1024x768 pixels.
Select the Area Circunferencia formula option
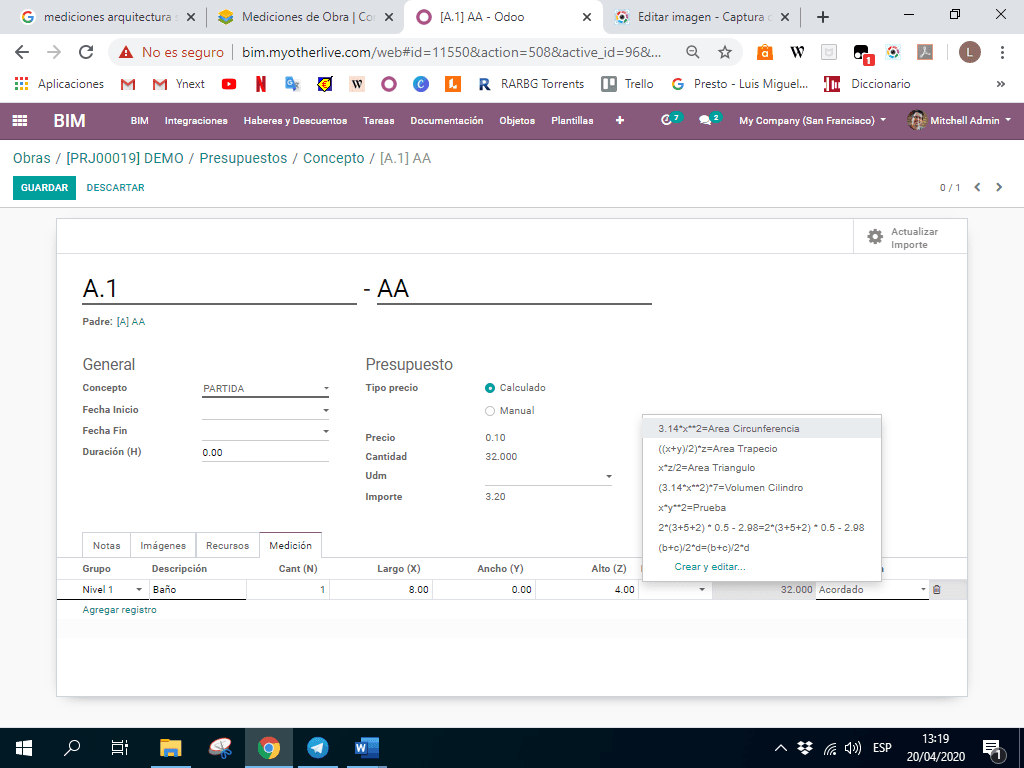pos(761,429)
